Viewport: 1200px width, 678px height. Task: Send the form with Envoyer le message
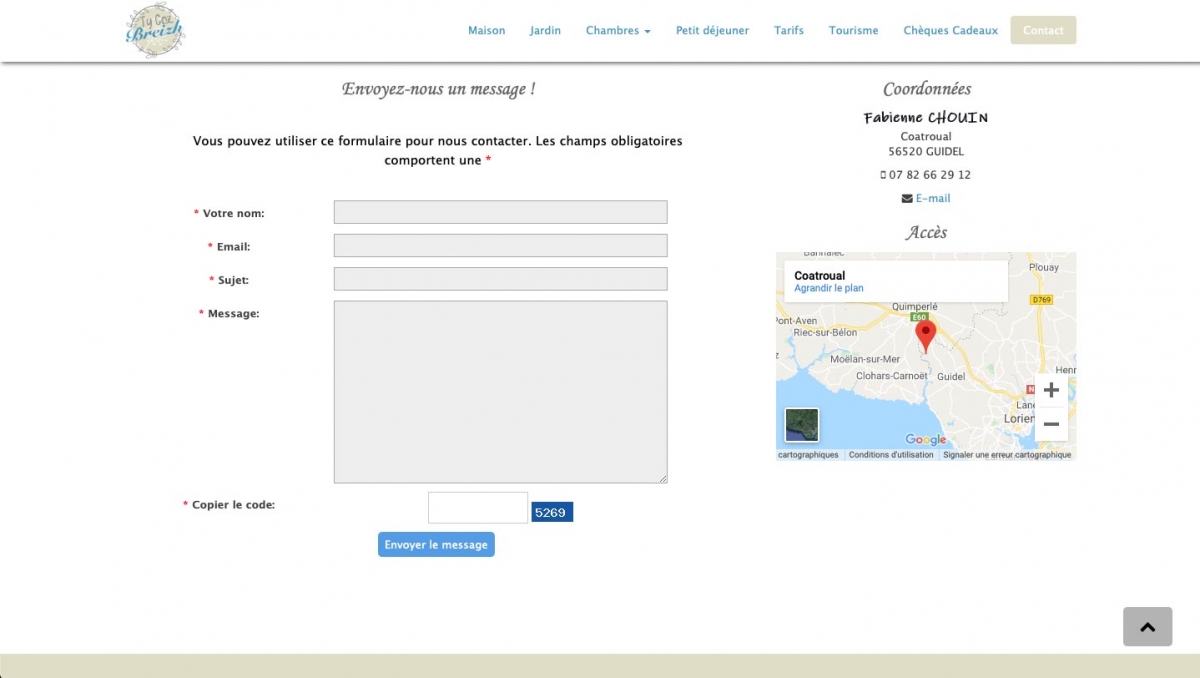point(436,544)
